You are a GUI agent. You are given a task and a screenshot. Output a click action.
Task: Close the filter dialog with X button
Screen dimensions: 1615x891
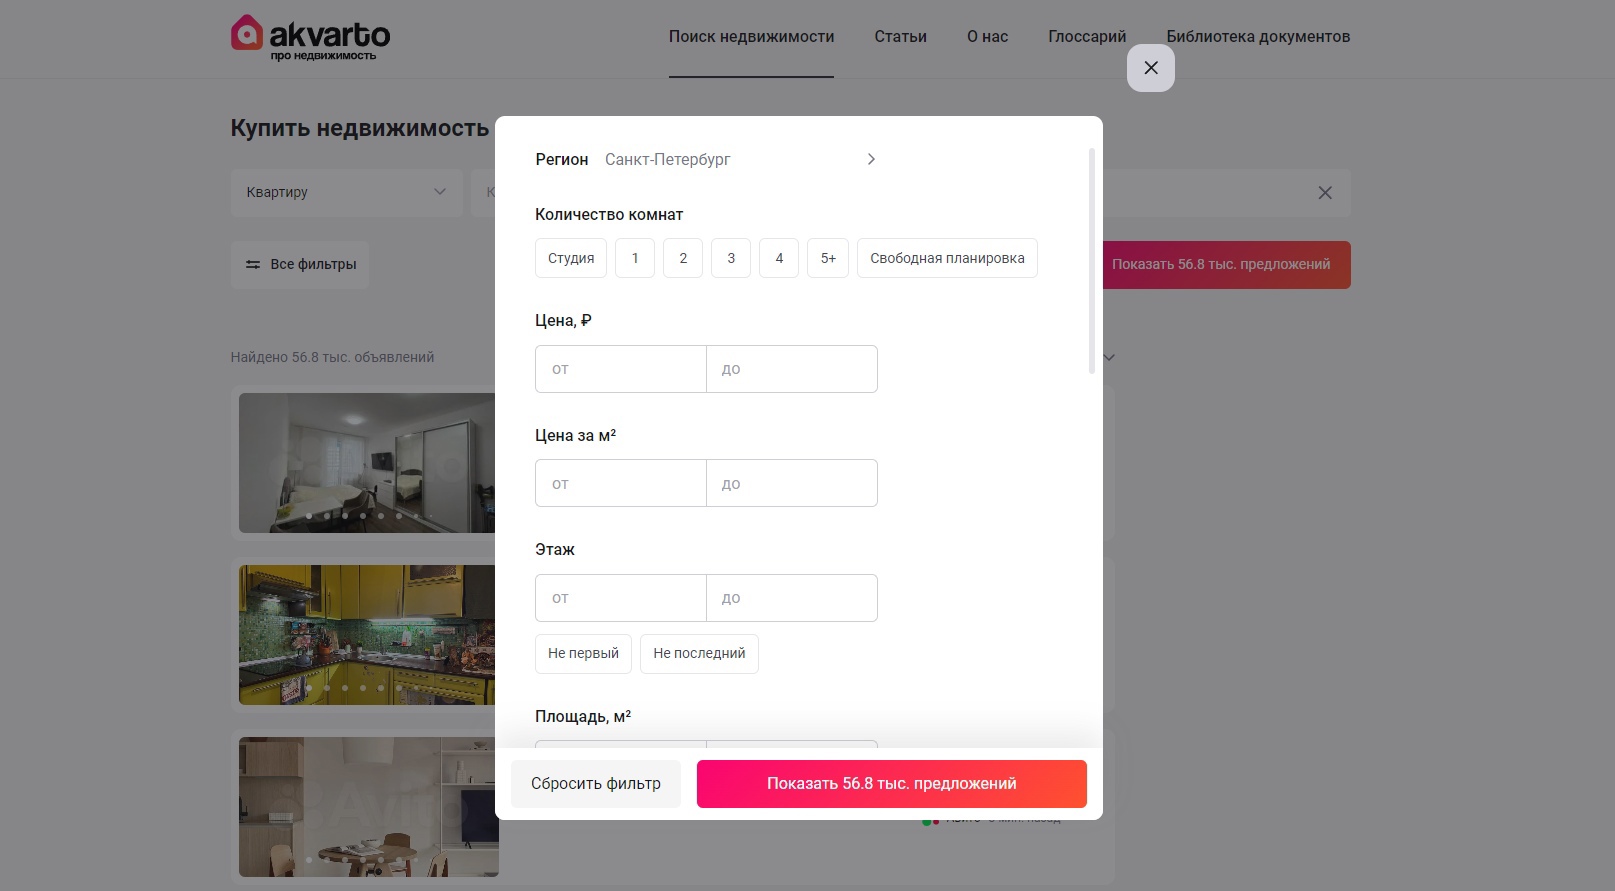pyautogui.click(x=1151, y=68)
